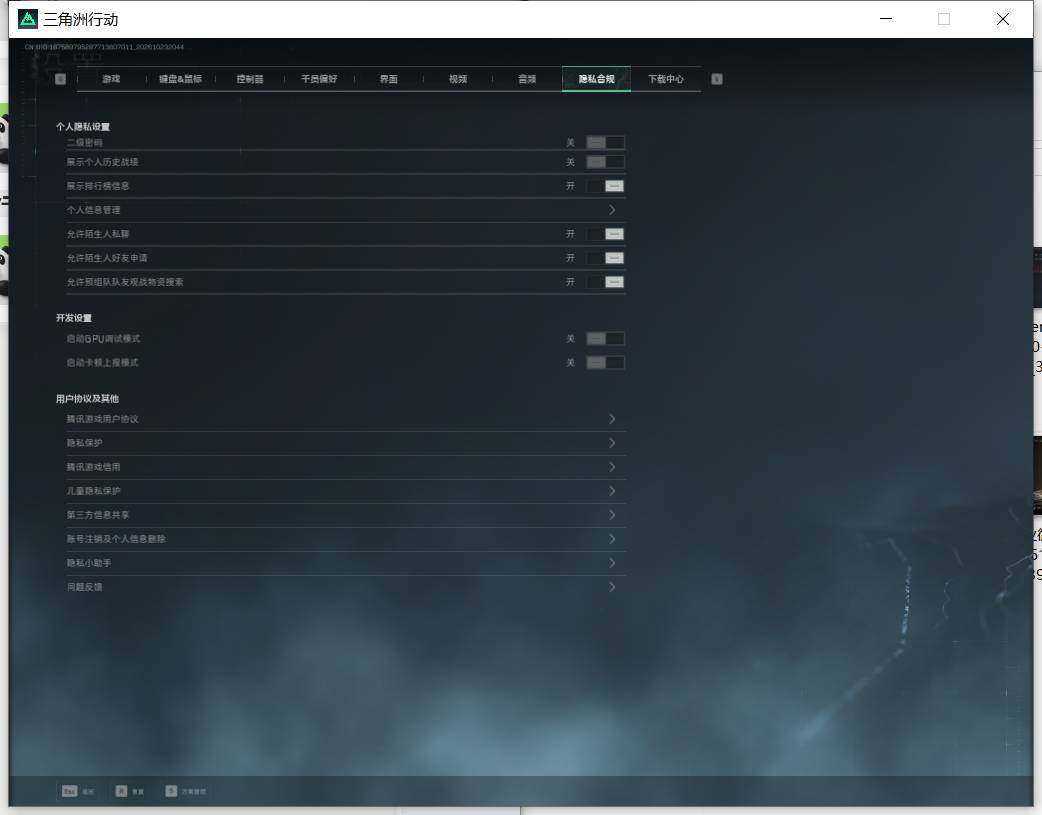This screenshot has width=1042, height=815.
Task: Click the Esc key icon in bottom bar
Action: point(69,791)
